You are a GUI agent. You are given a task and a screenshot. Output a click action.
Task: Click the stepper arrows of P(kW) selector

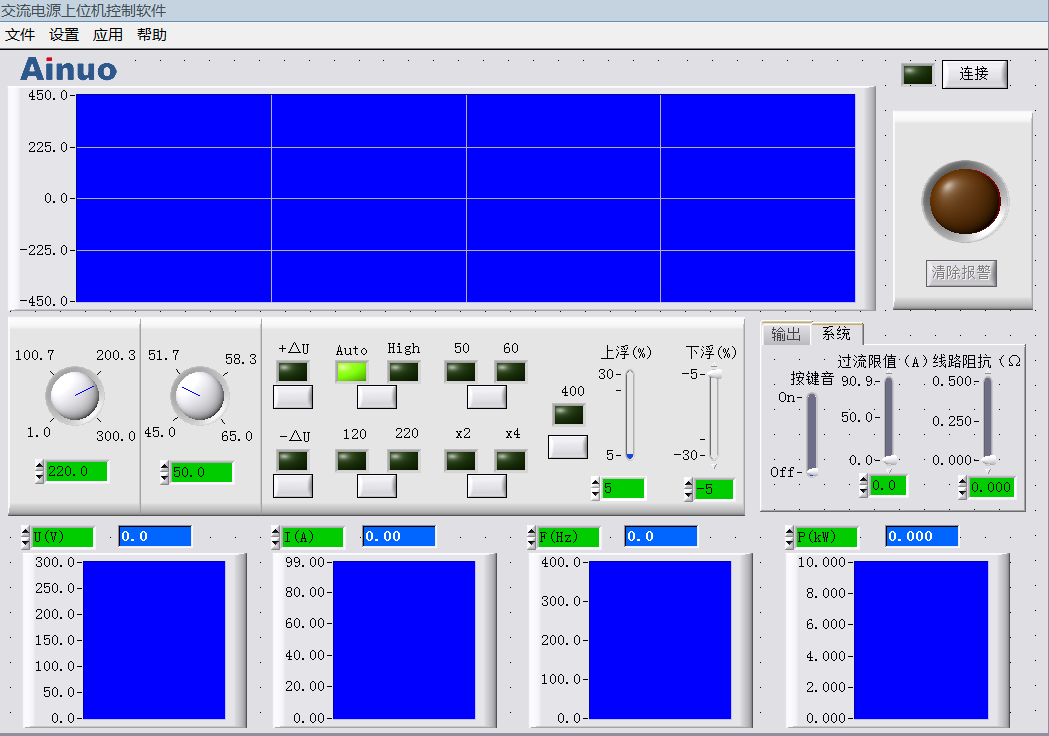pos(790,538)
